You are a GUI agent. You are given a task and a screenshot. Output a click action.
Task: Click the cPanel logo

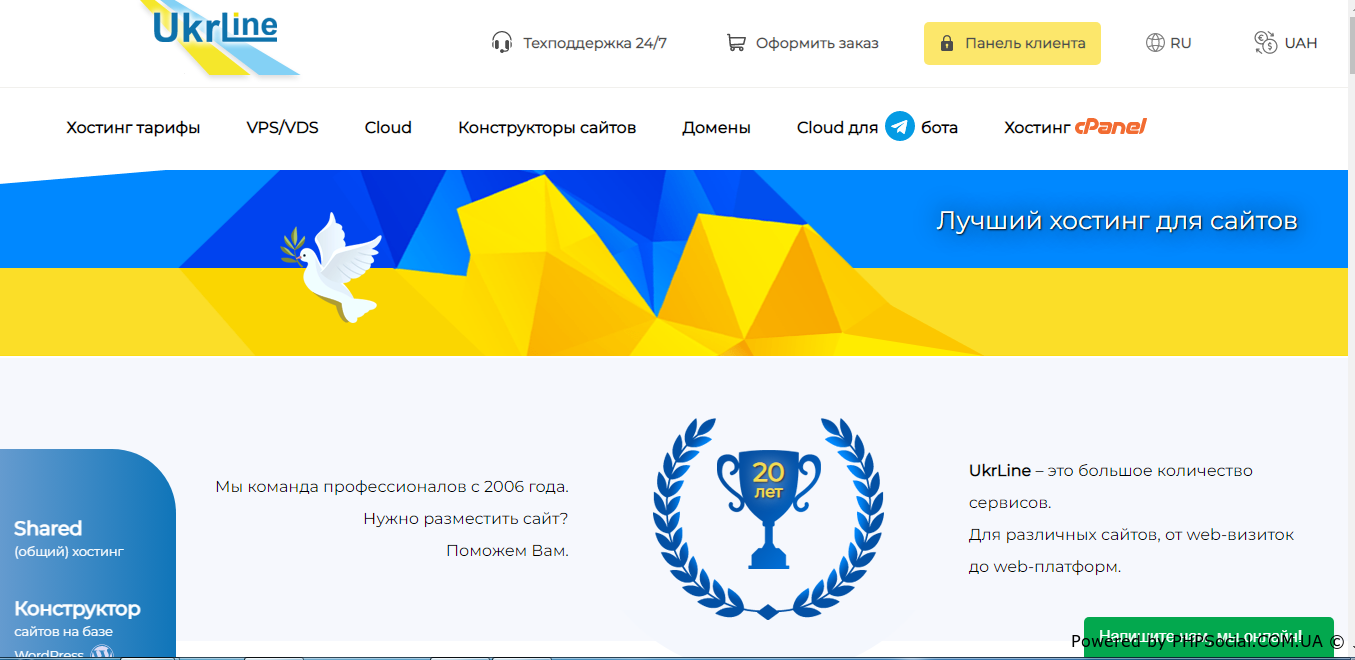pyautogui.click(x=1110, y=127)
